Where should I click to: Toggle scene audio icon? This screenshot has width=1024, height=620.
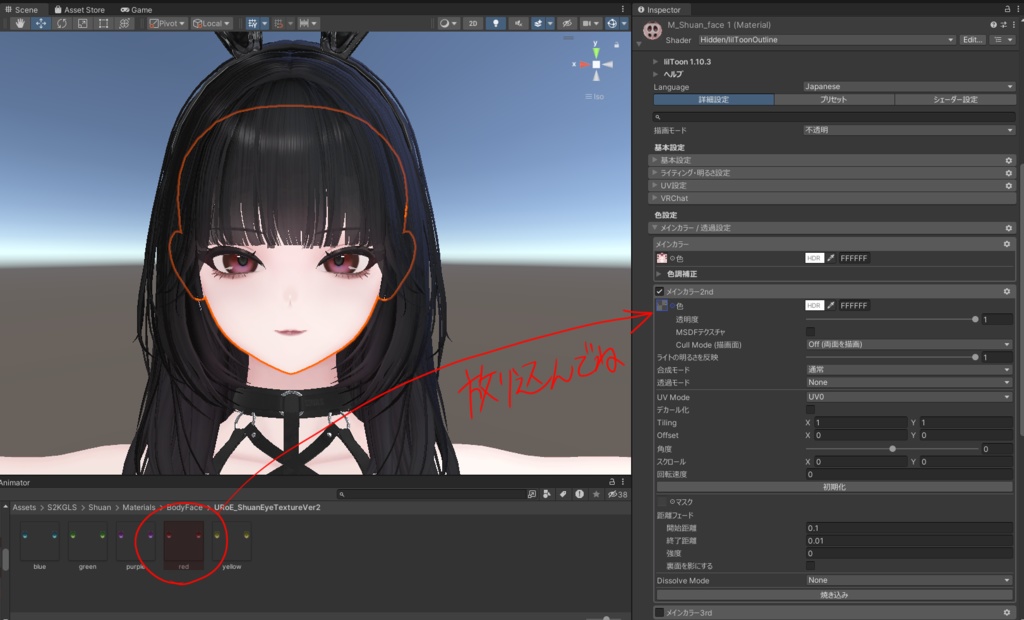[x=518, y=24]
